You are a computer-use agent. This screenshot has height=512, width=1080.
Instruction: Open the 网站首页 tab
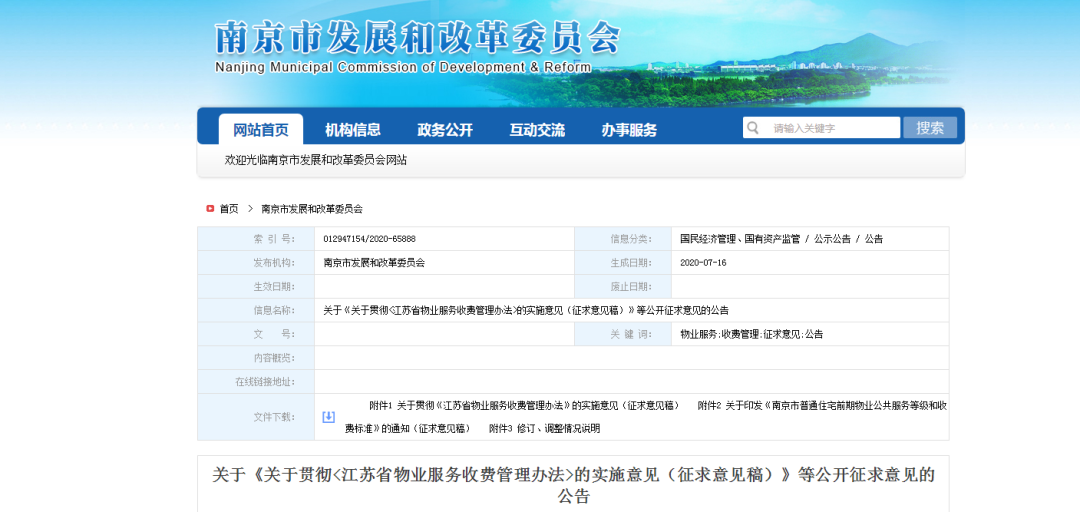[x=260, y=130]
